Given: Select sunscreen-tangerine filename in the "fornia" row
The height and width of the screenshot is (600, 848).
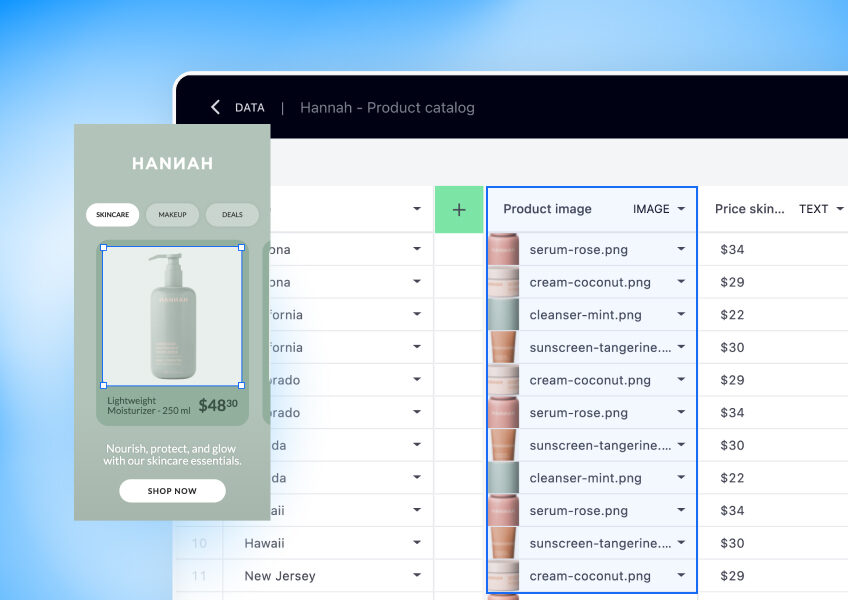Looking at the screenshot, I should click(600, 347).
